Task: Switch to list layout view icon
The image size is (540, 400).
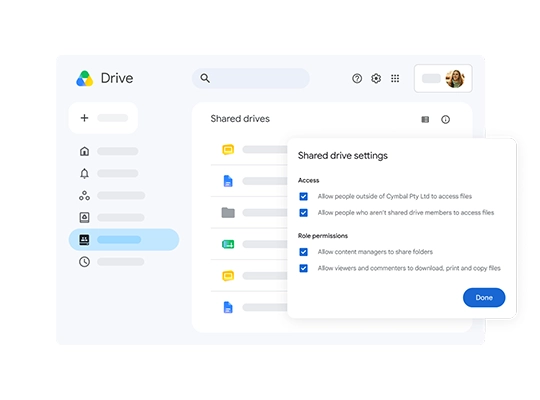Action: click(x=425, y=120)
